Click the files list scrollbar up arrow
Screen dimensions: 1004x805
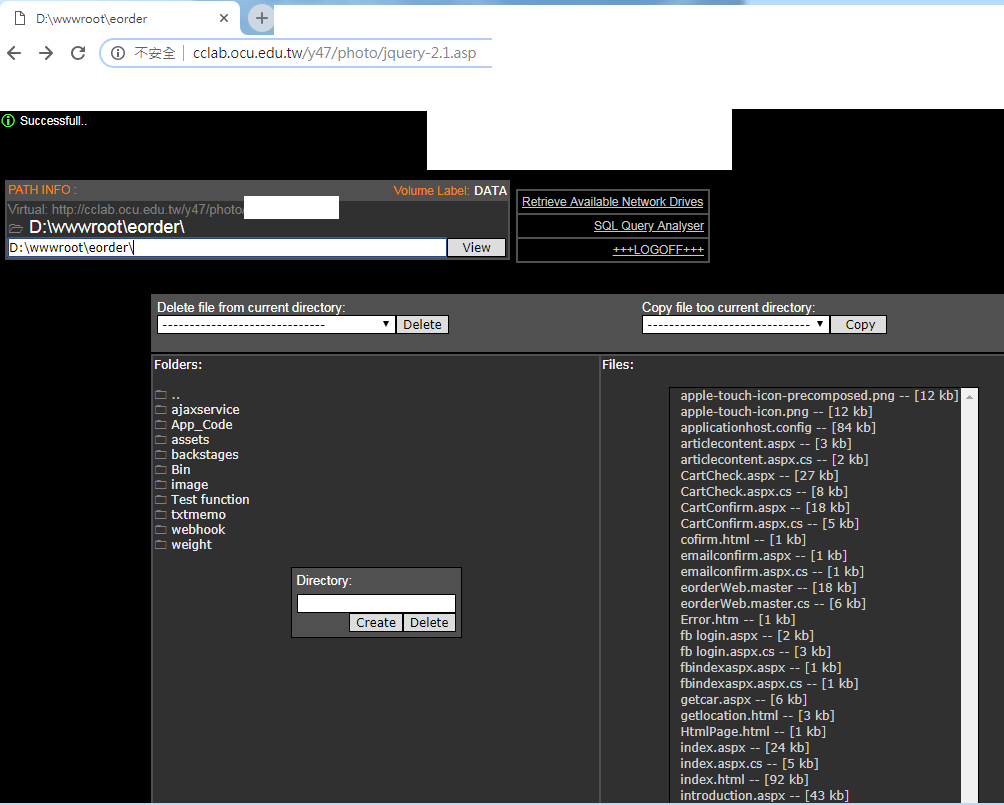(969, 397)
